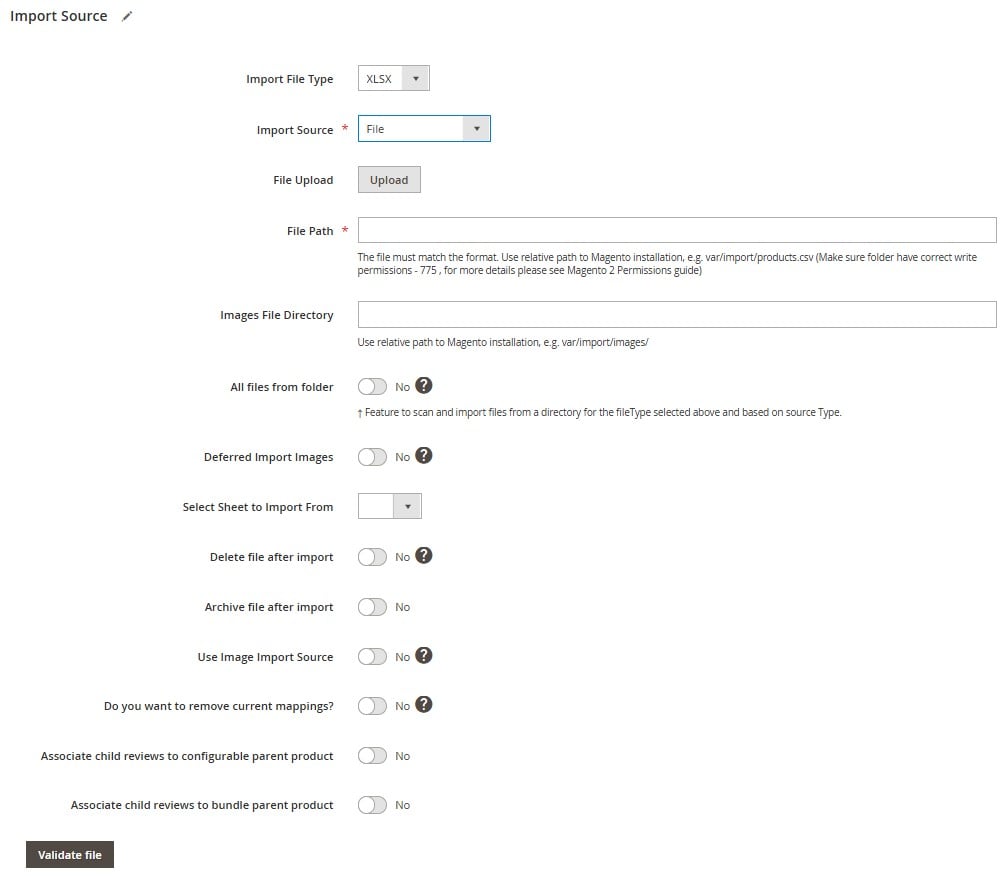Focus the File Path input field
Viewport: 1002px width, 876px height.
677,230
